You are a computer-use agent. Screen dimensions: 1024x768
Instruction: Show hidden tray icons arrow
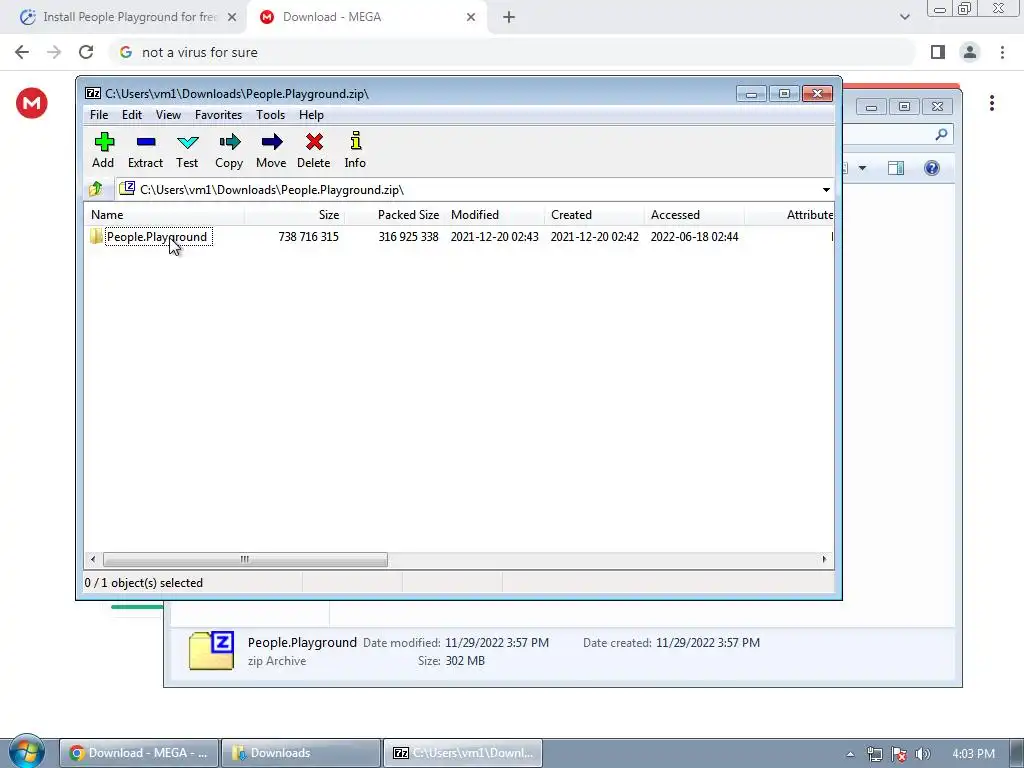[850, 754]
